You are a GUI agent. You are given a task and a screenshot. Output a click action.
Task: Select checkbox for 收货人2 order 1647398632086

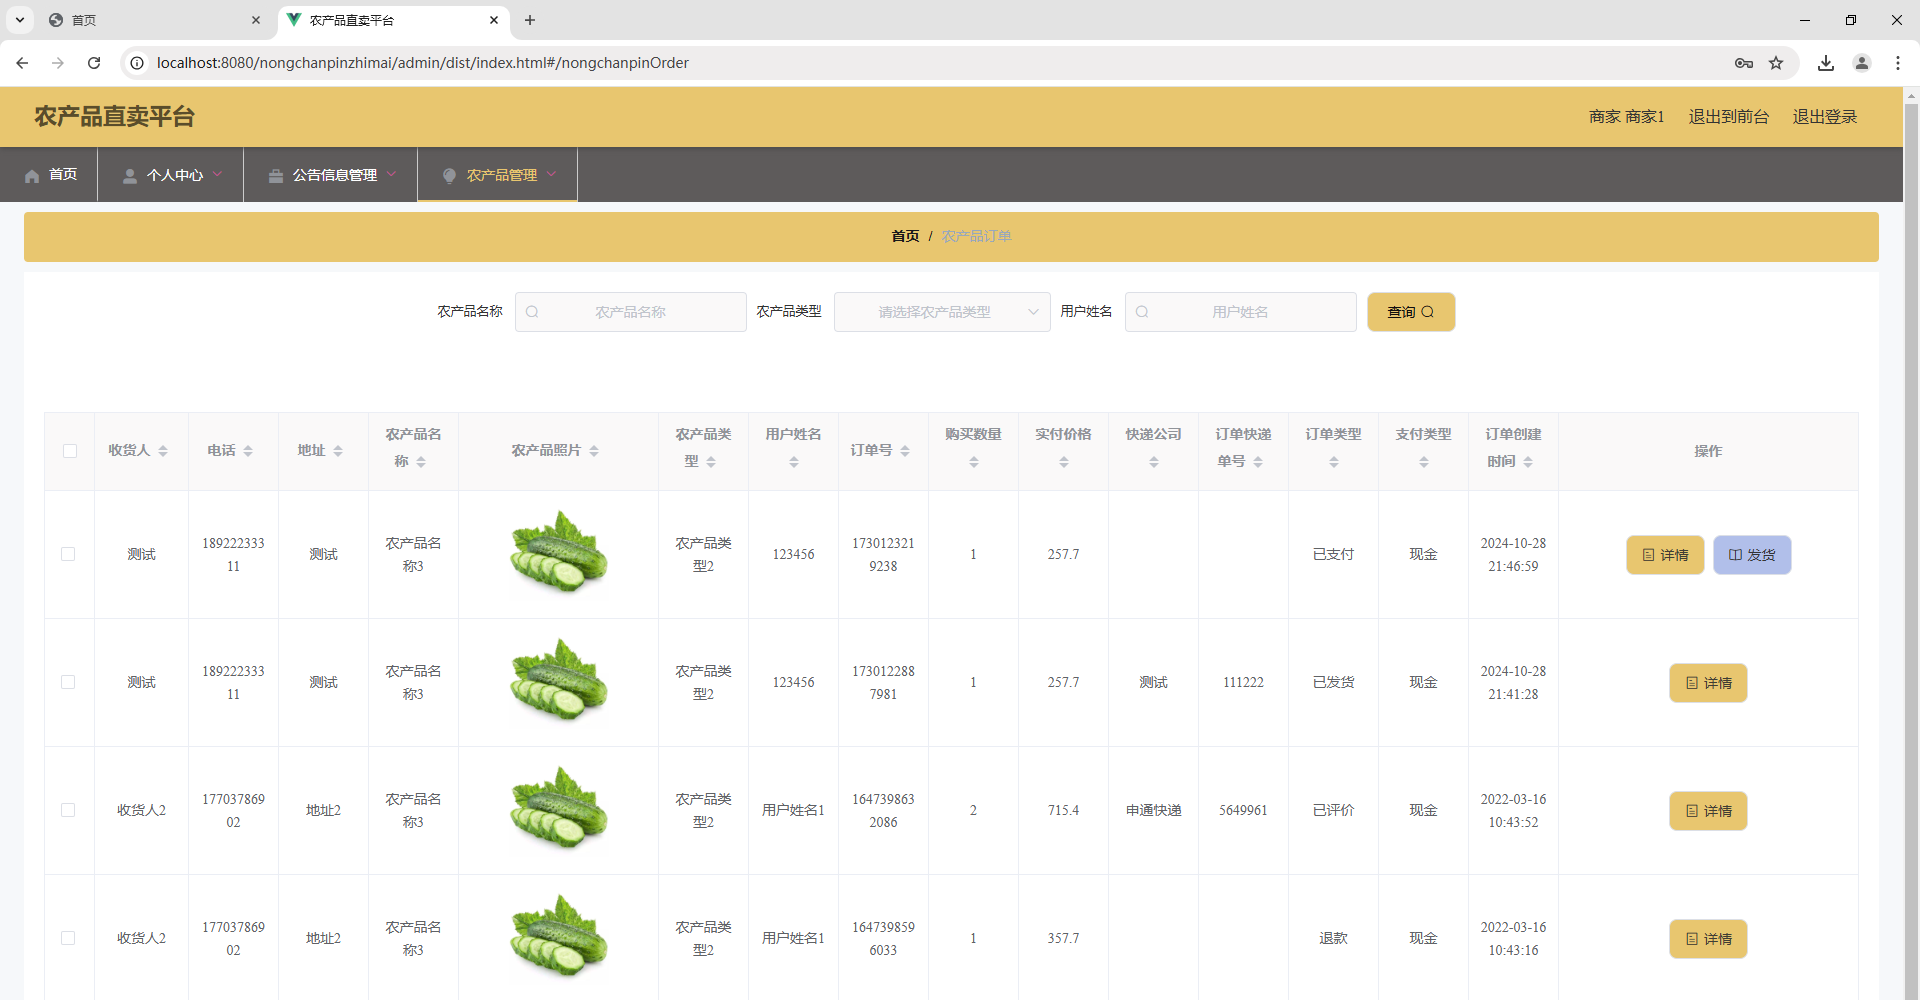(x=68, y=810)
